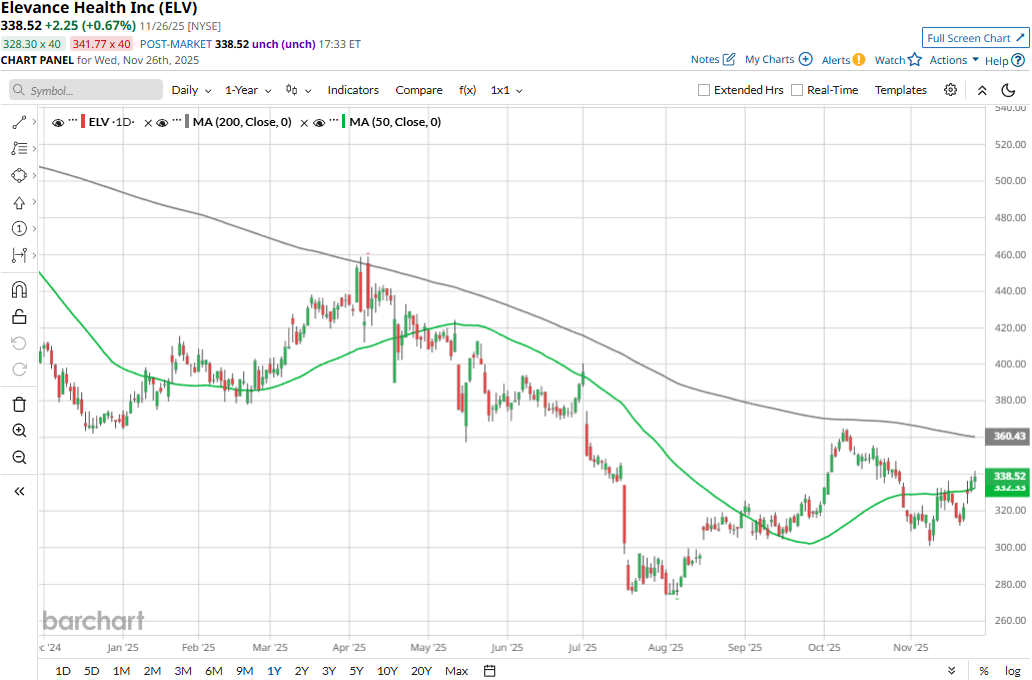This screenshot has height=680, width=1032.
Task: Open the candlestick chart type dropdown
Action: (x=298, y=90)
